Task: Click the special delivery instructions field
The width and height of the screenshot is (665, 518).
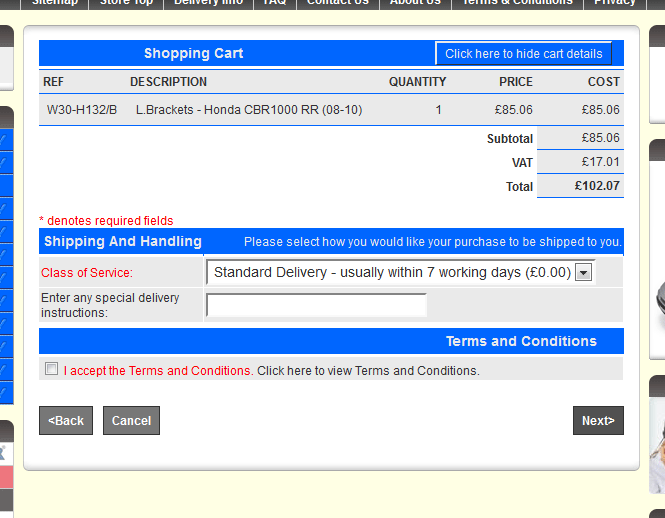Action: [316, 305]
